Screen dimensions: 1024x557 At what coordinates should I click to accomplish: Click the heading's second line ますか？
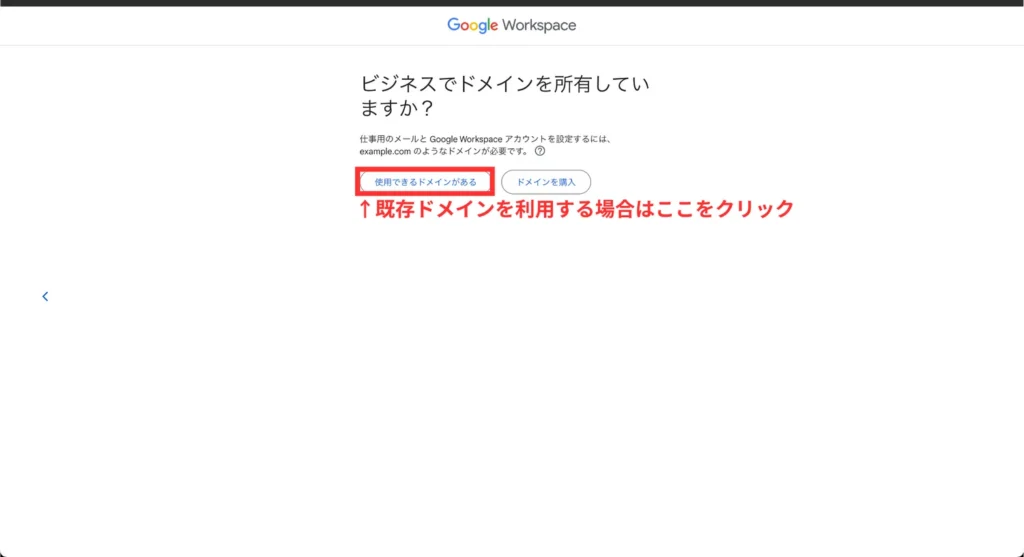(398, 108)
